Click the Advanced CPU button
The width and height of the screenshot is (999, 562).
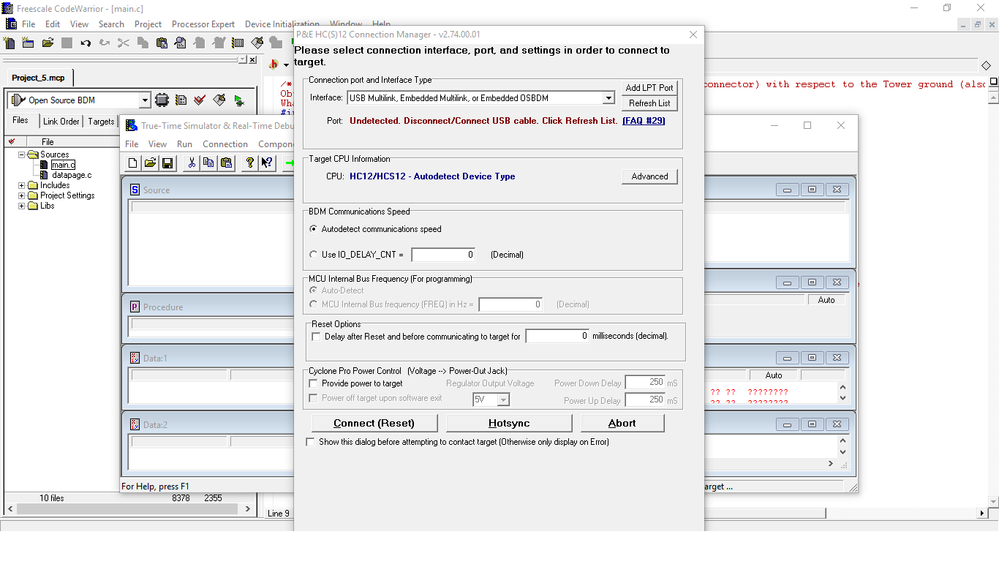point(649,177)
